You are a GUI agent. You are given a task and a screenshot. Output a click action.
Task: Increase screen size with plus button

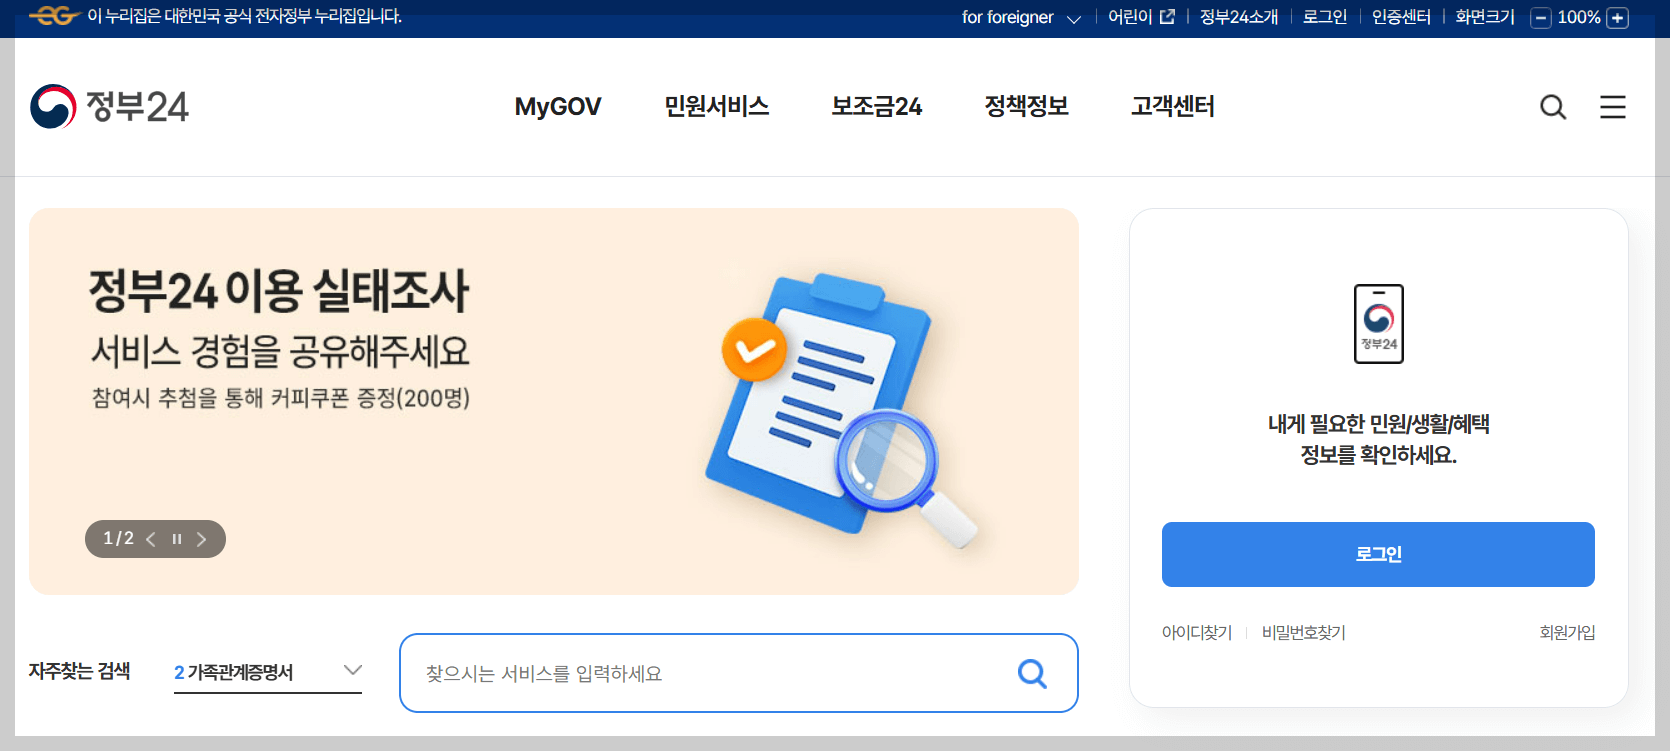click(x=1618, y=18)
